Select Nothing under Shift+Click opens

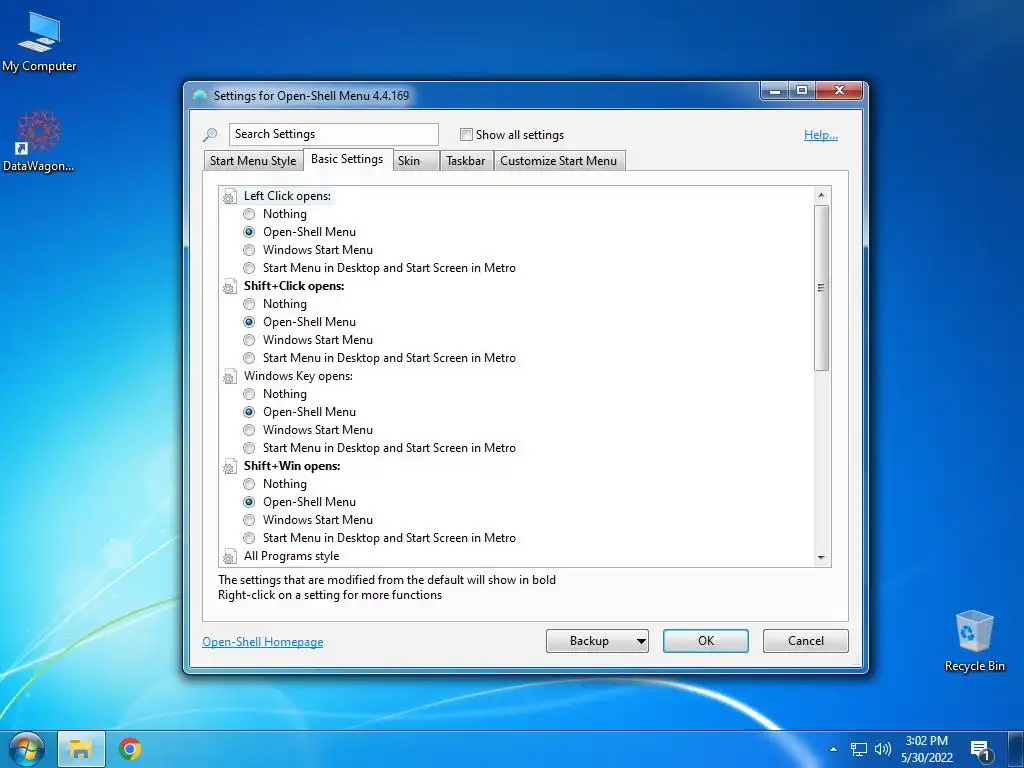[x=249, y=304]
